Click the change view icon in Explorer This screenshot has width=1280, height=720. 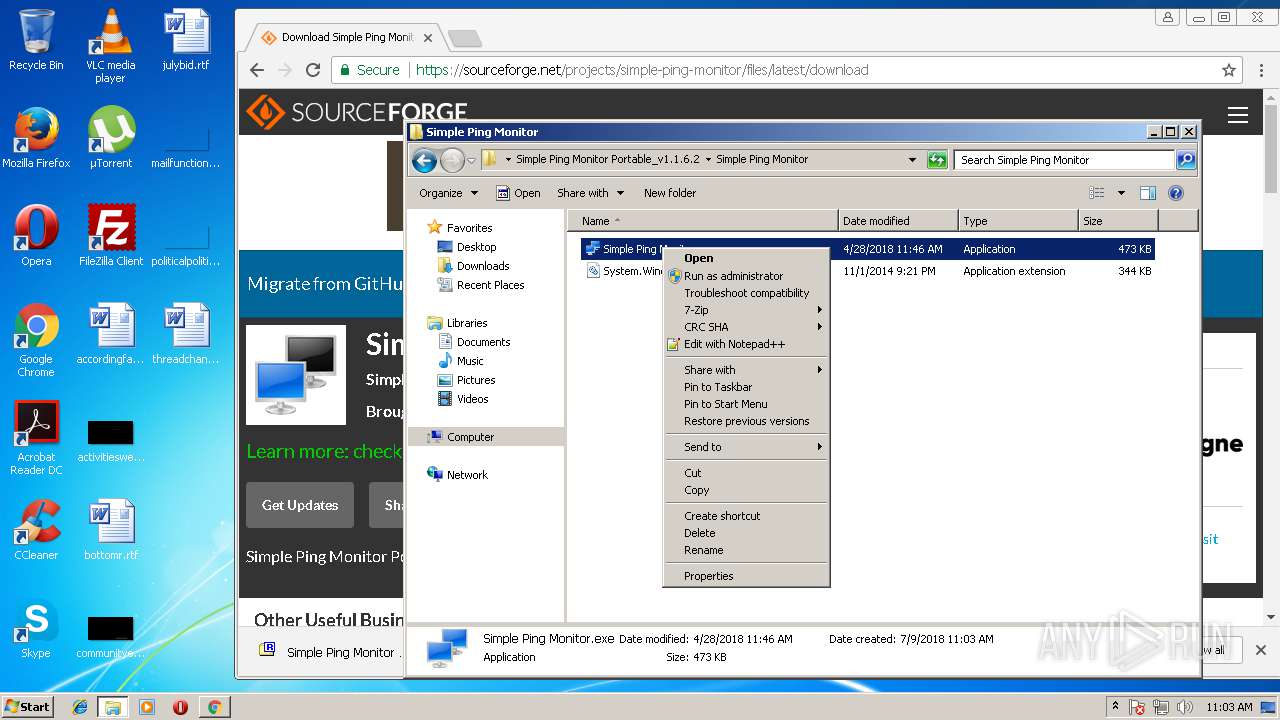click(x=1097, y=193)
